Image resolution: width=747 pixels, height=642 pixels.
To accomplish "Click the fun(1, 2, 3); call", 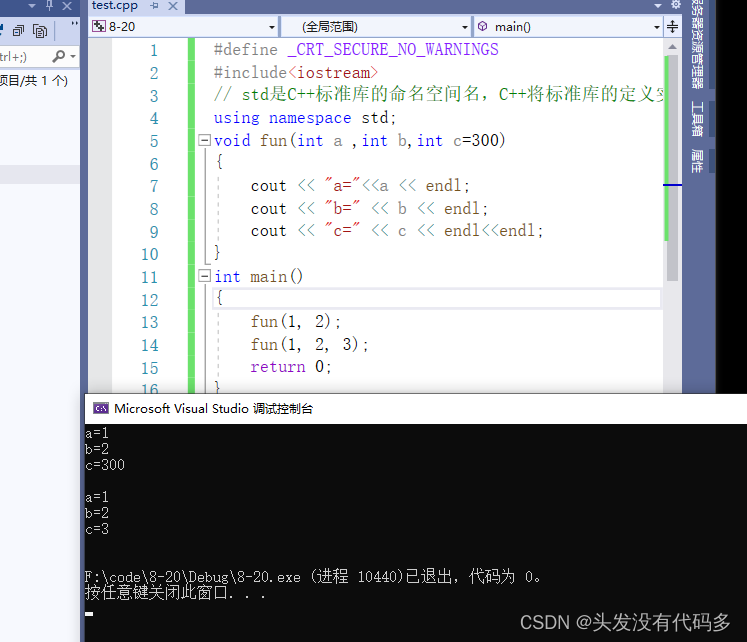I will click(x=310, y=344).
